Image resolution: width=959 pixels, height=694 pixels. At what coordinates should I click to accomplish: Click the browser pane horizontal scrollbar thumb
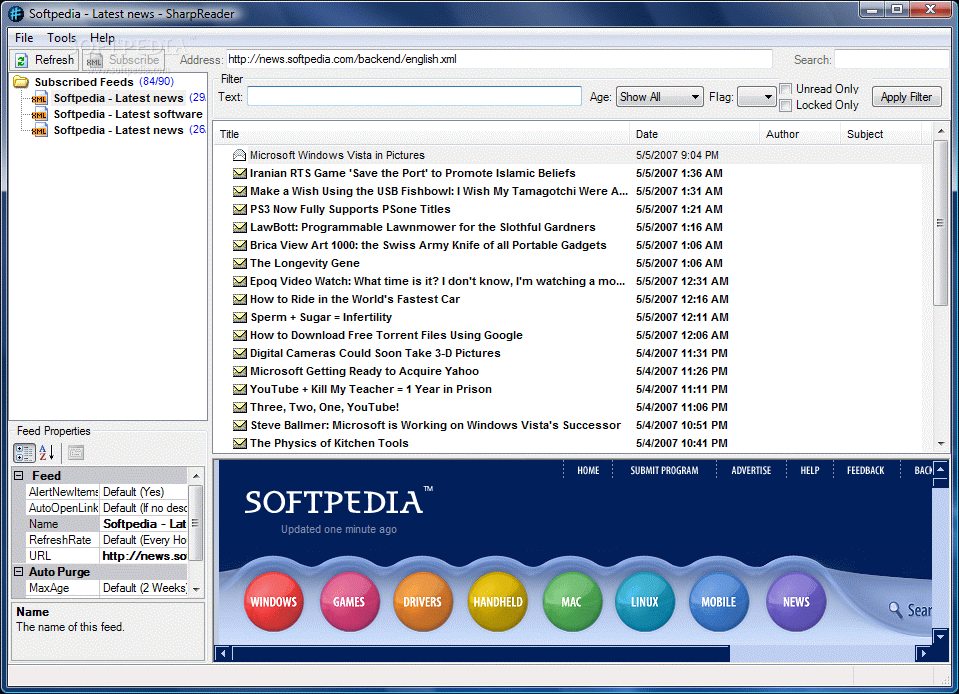click(481, 654)
